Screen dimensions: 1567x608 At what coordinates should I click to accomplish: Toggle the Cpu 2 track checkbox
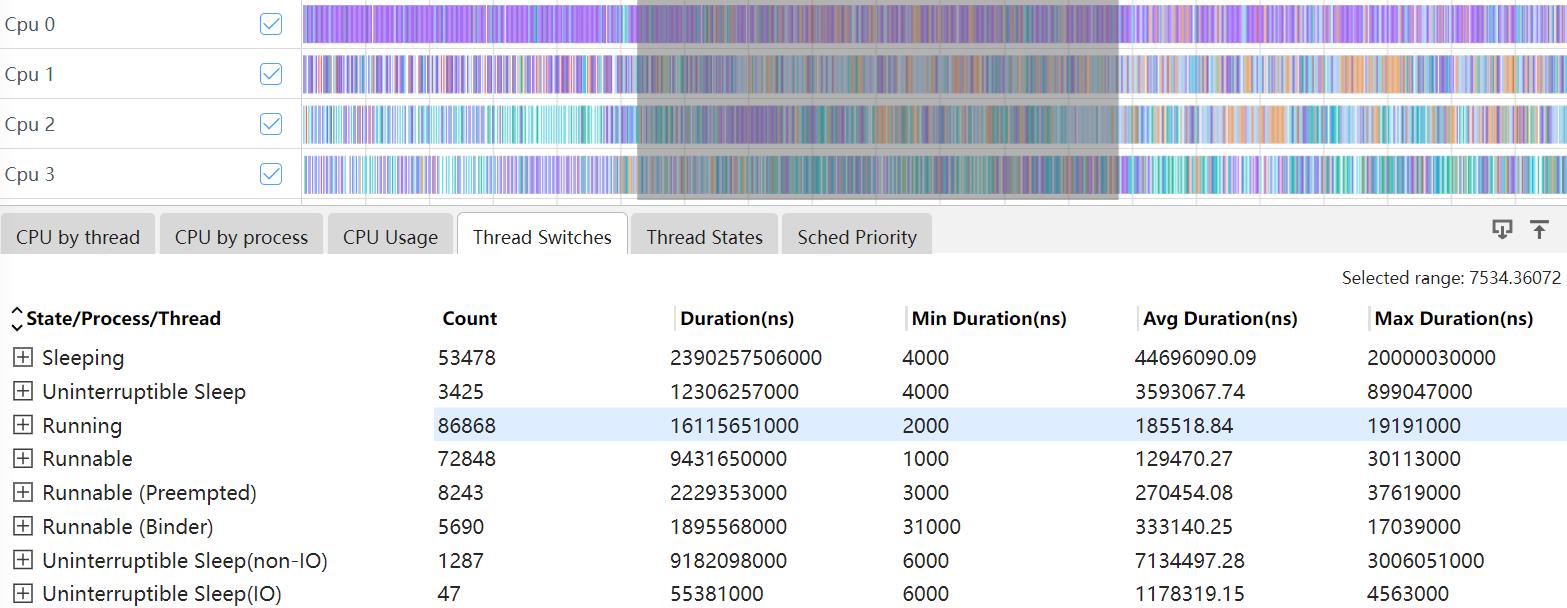click(271, 124)
